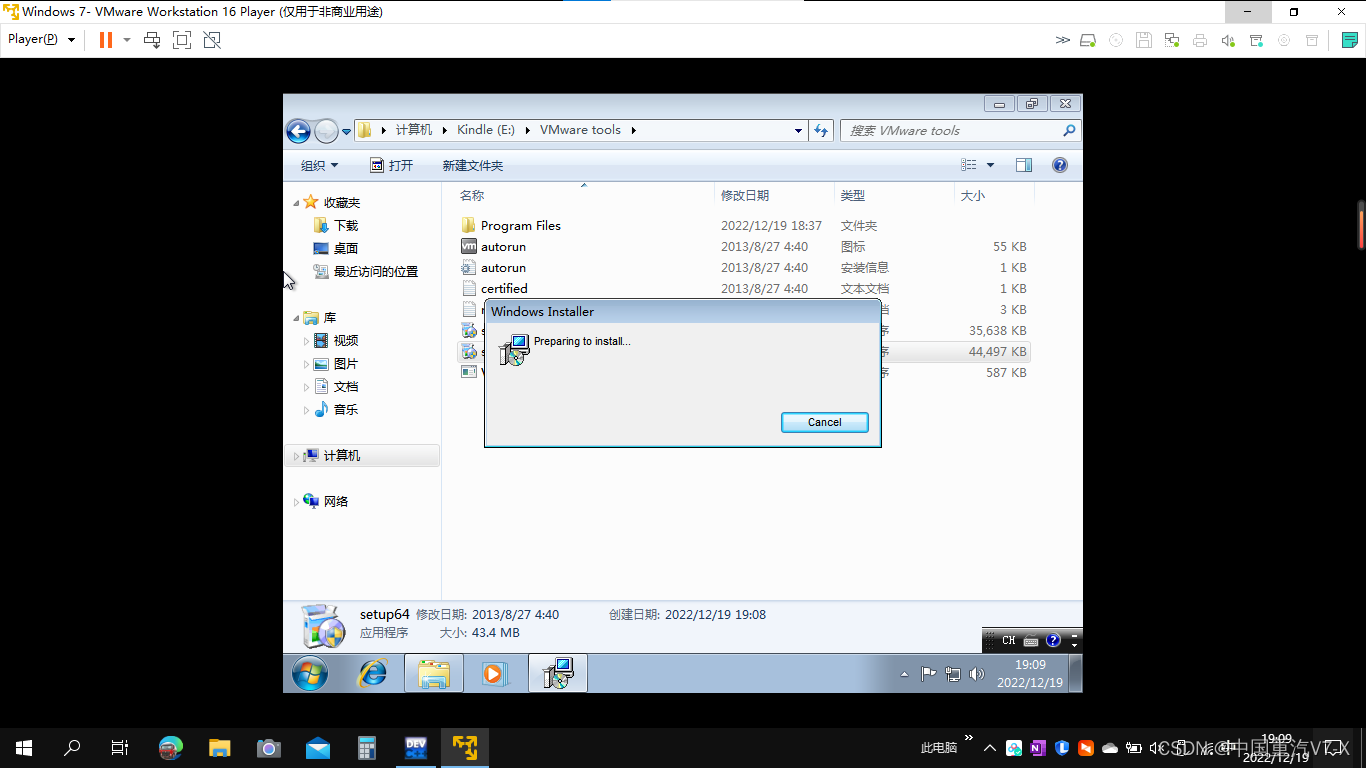Click the VMware printer device icon
Image resolution: width=1366 pixels, height=768 pixels.
pyautogui.click(x=1200, y=40)
